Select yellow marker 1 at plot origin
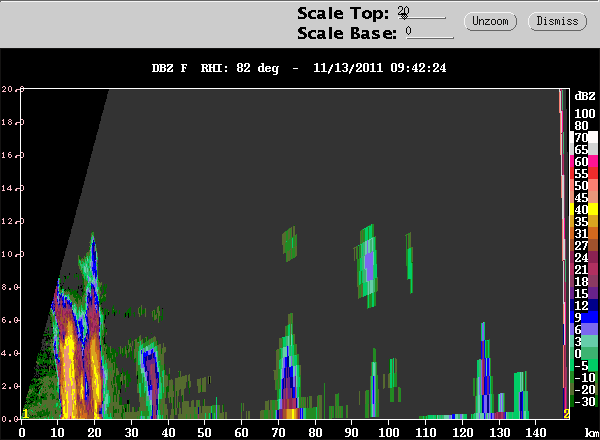 coord(26,414)
